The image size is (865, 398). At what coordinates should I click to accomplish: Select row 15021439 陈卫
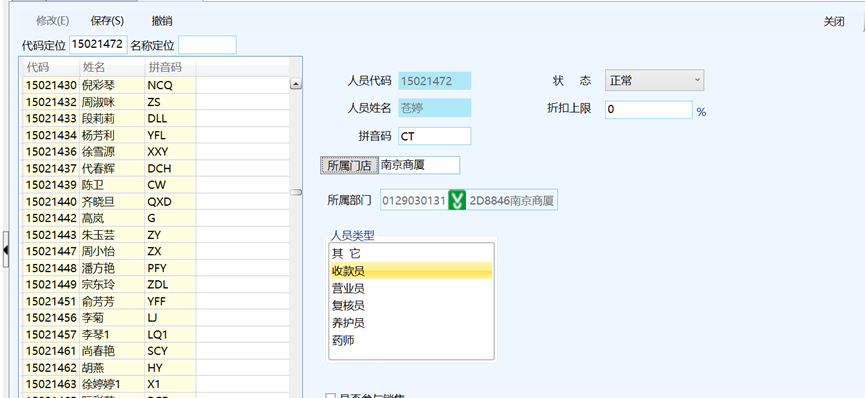pos(156,185)
